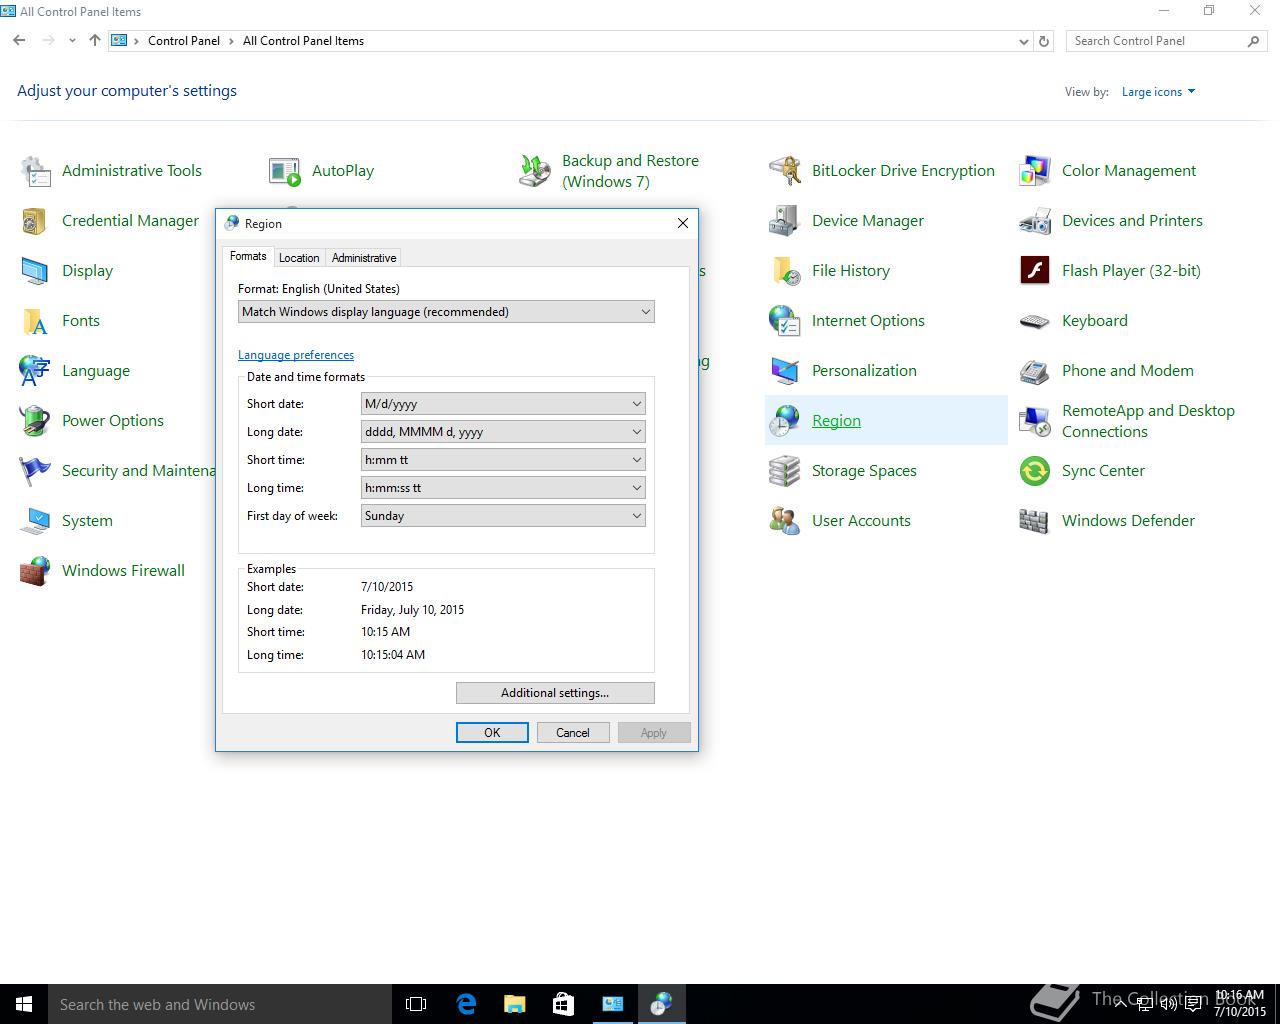
Task: Go up one level arrow
Action: point(95,41)
